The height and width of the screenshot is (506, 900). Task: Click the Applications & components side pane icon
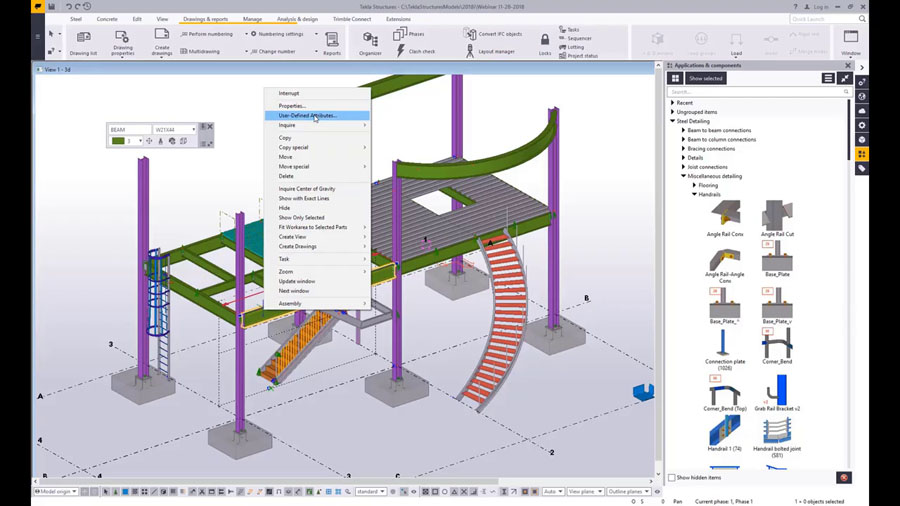[x=862, y=154]
